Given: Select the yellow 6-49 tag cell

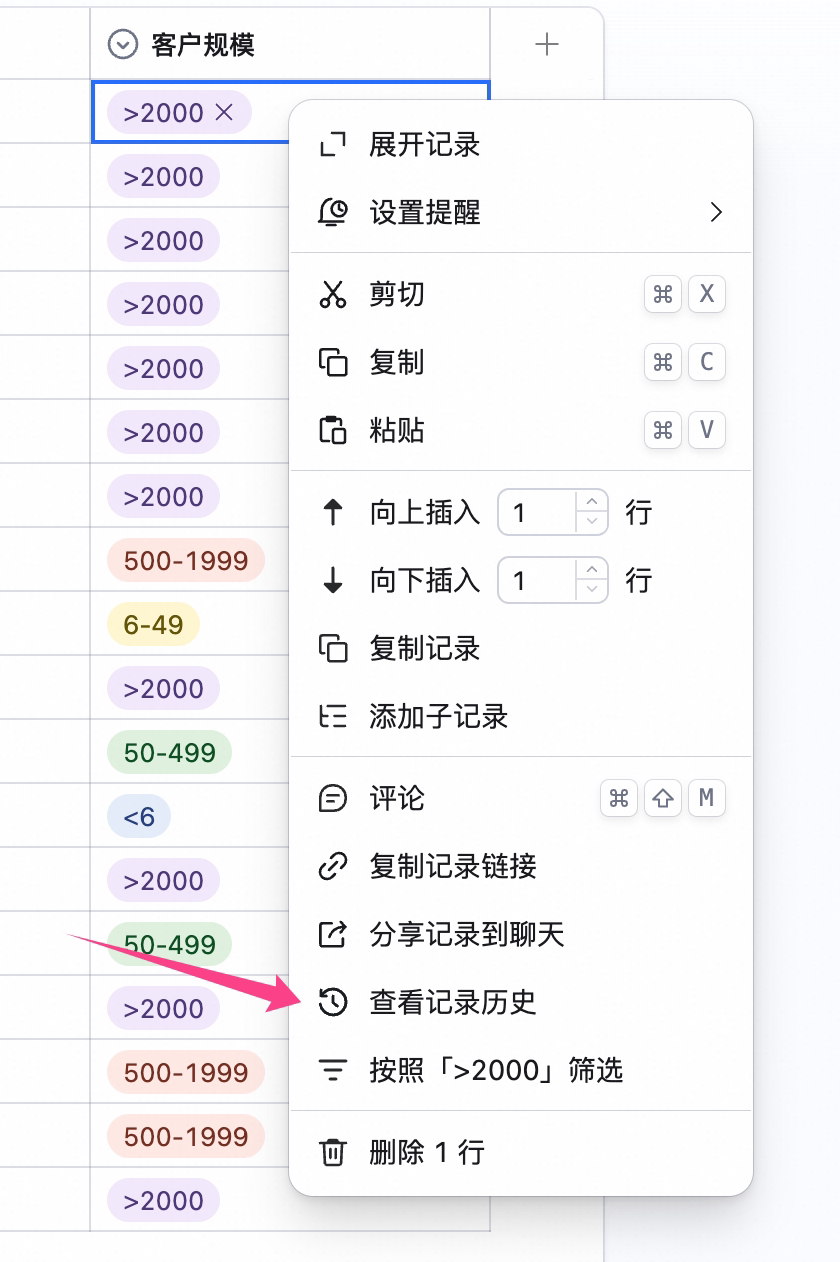Looking at the screenshot, I should point(153,625).
